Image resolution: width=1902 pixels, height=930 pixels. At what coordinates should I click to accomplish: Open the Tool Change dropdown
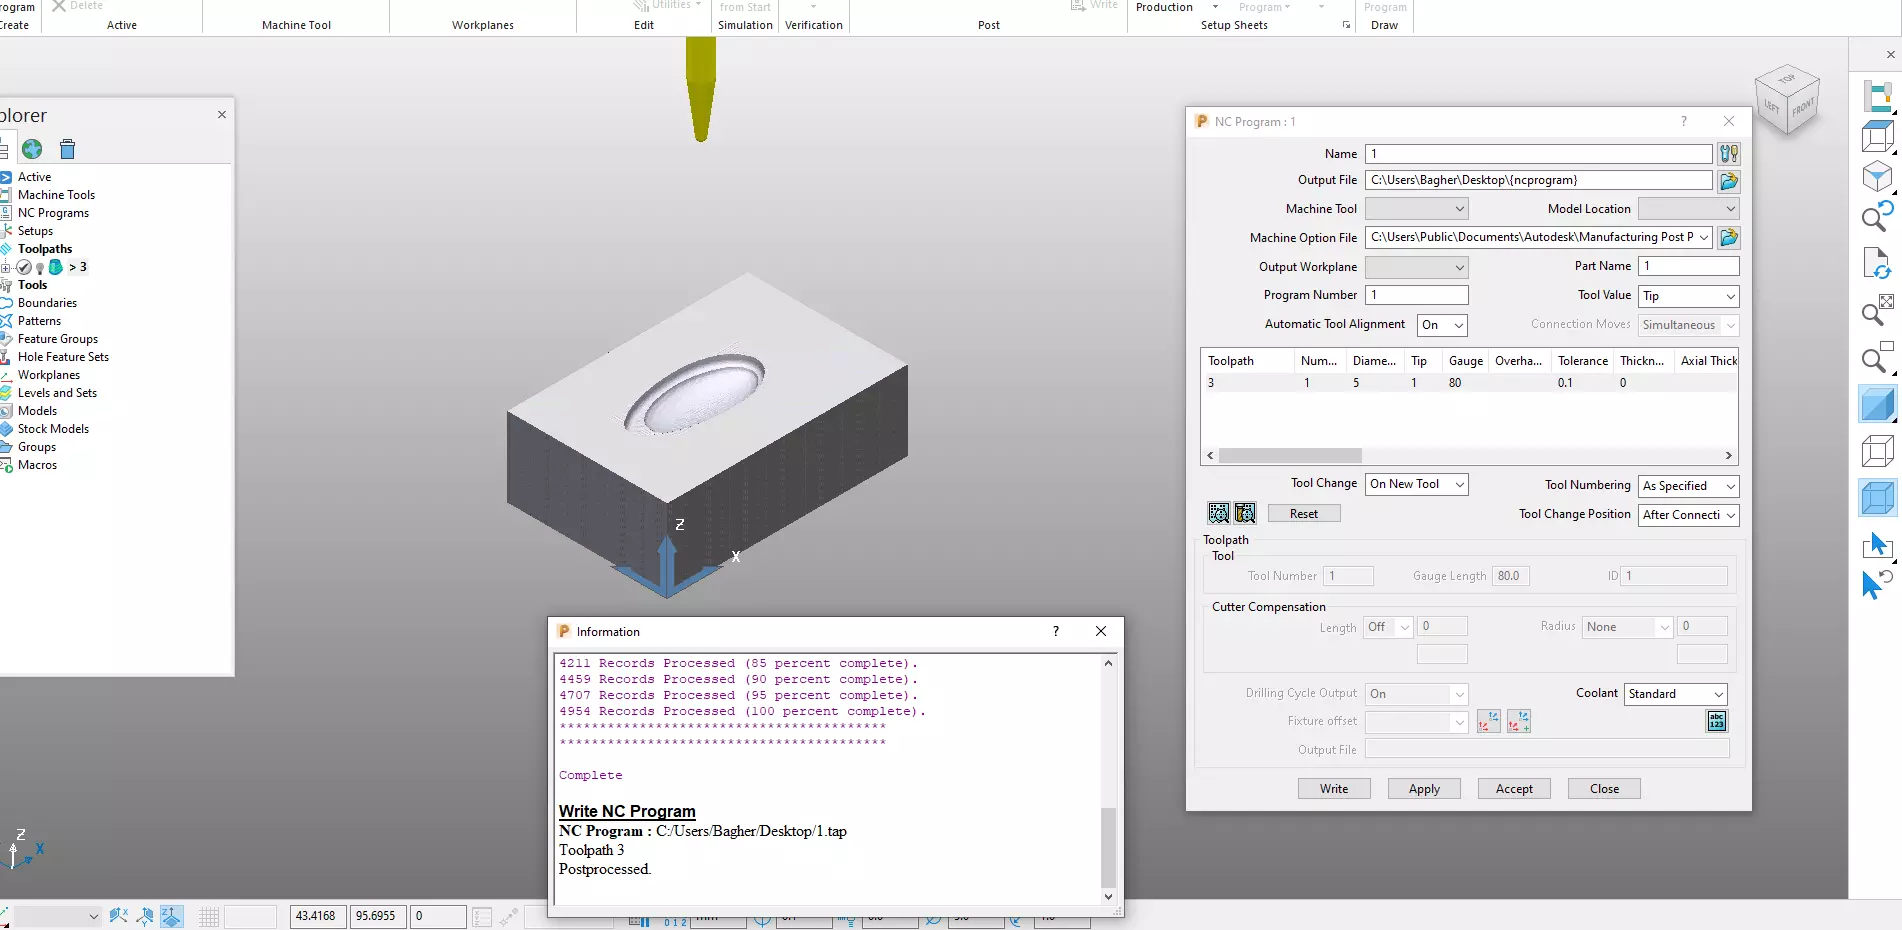point(1417,484)
